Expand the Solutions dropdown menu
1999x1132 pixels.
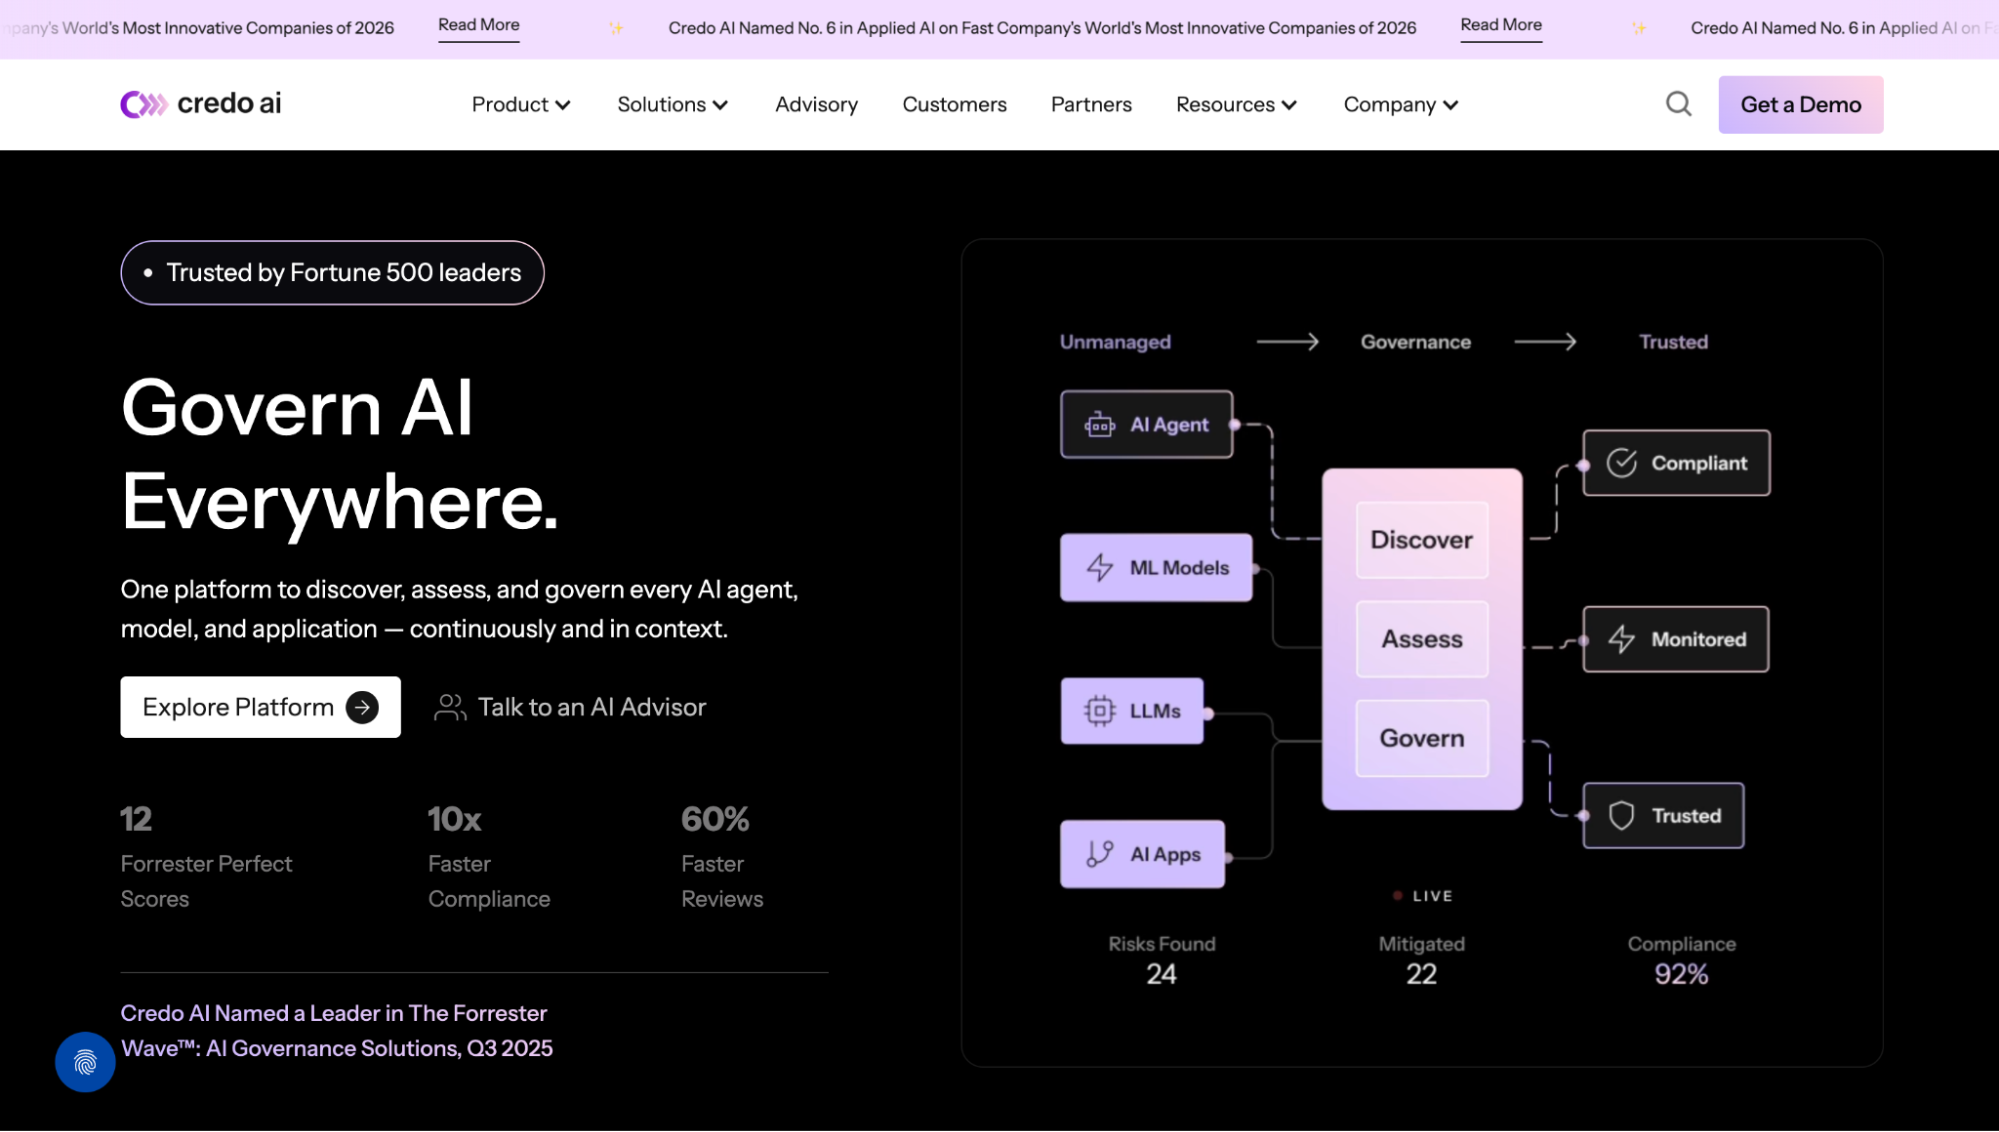pyautogui.click(x=672, y=105)
